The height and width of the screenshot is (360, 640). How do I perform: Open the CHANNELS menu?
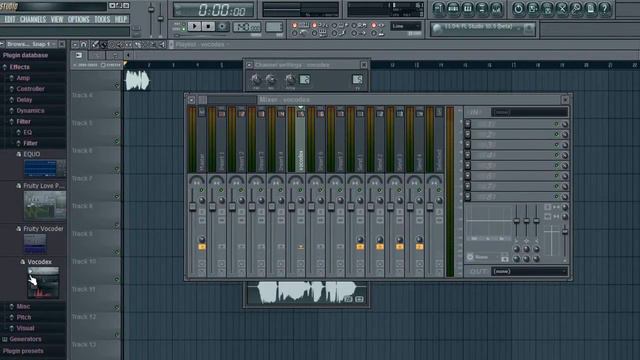tap(33, 19)
